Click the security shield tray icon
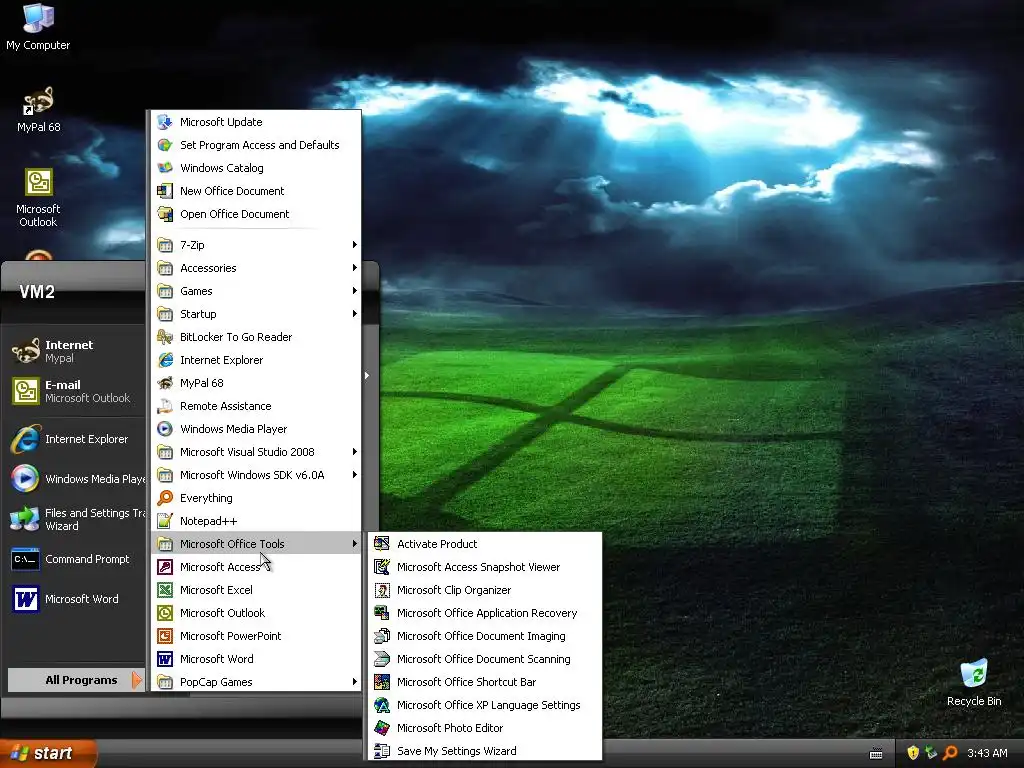 [x=913, y=753]
